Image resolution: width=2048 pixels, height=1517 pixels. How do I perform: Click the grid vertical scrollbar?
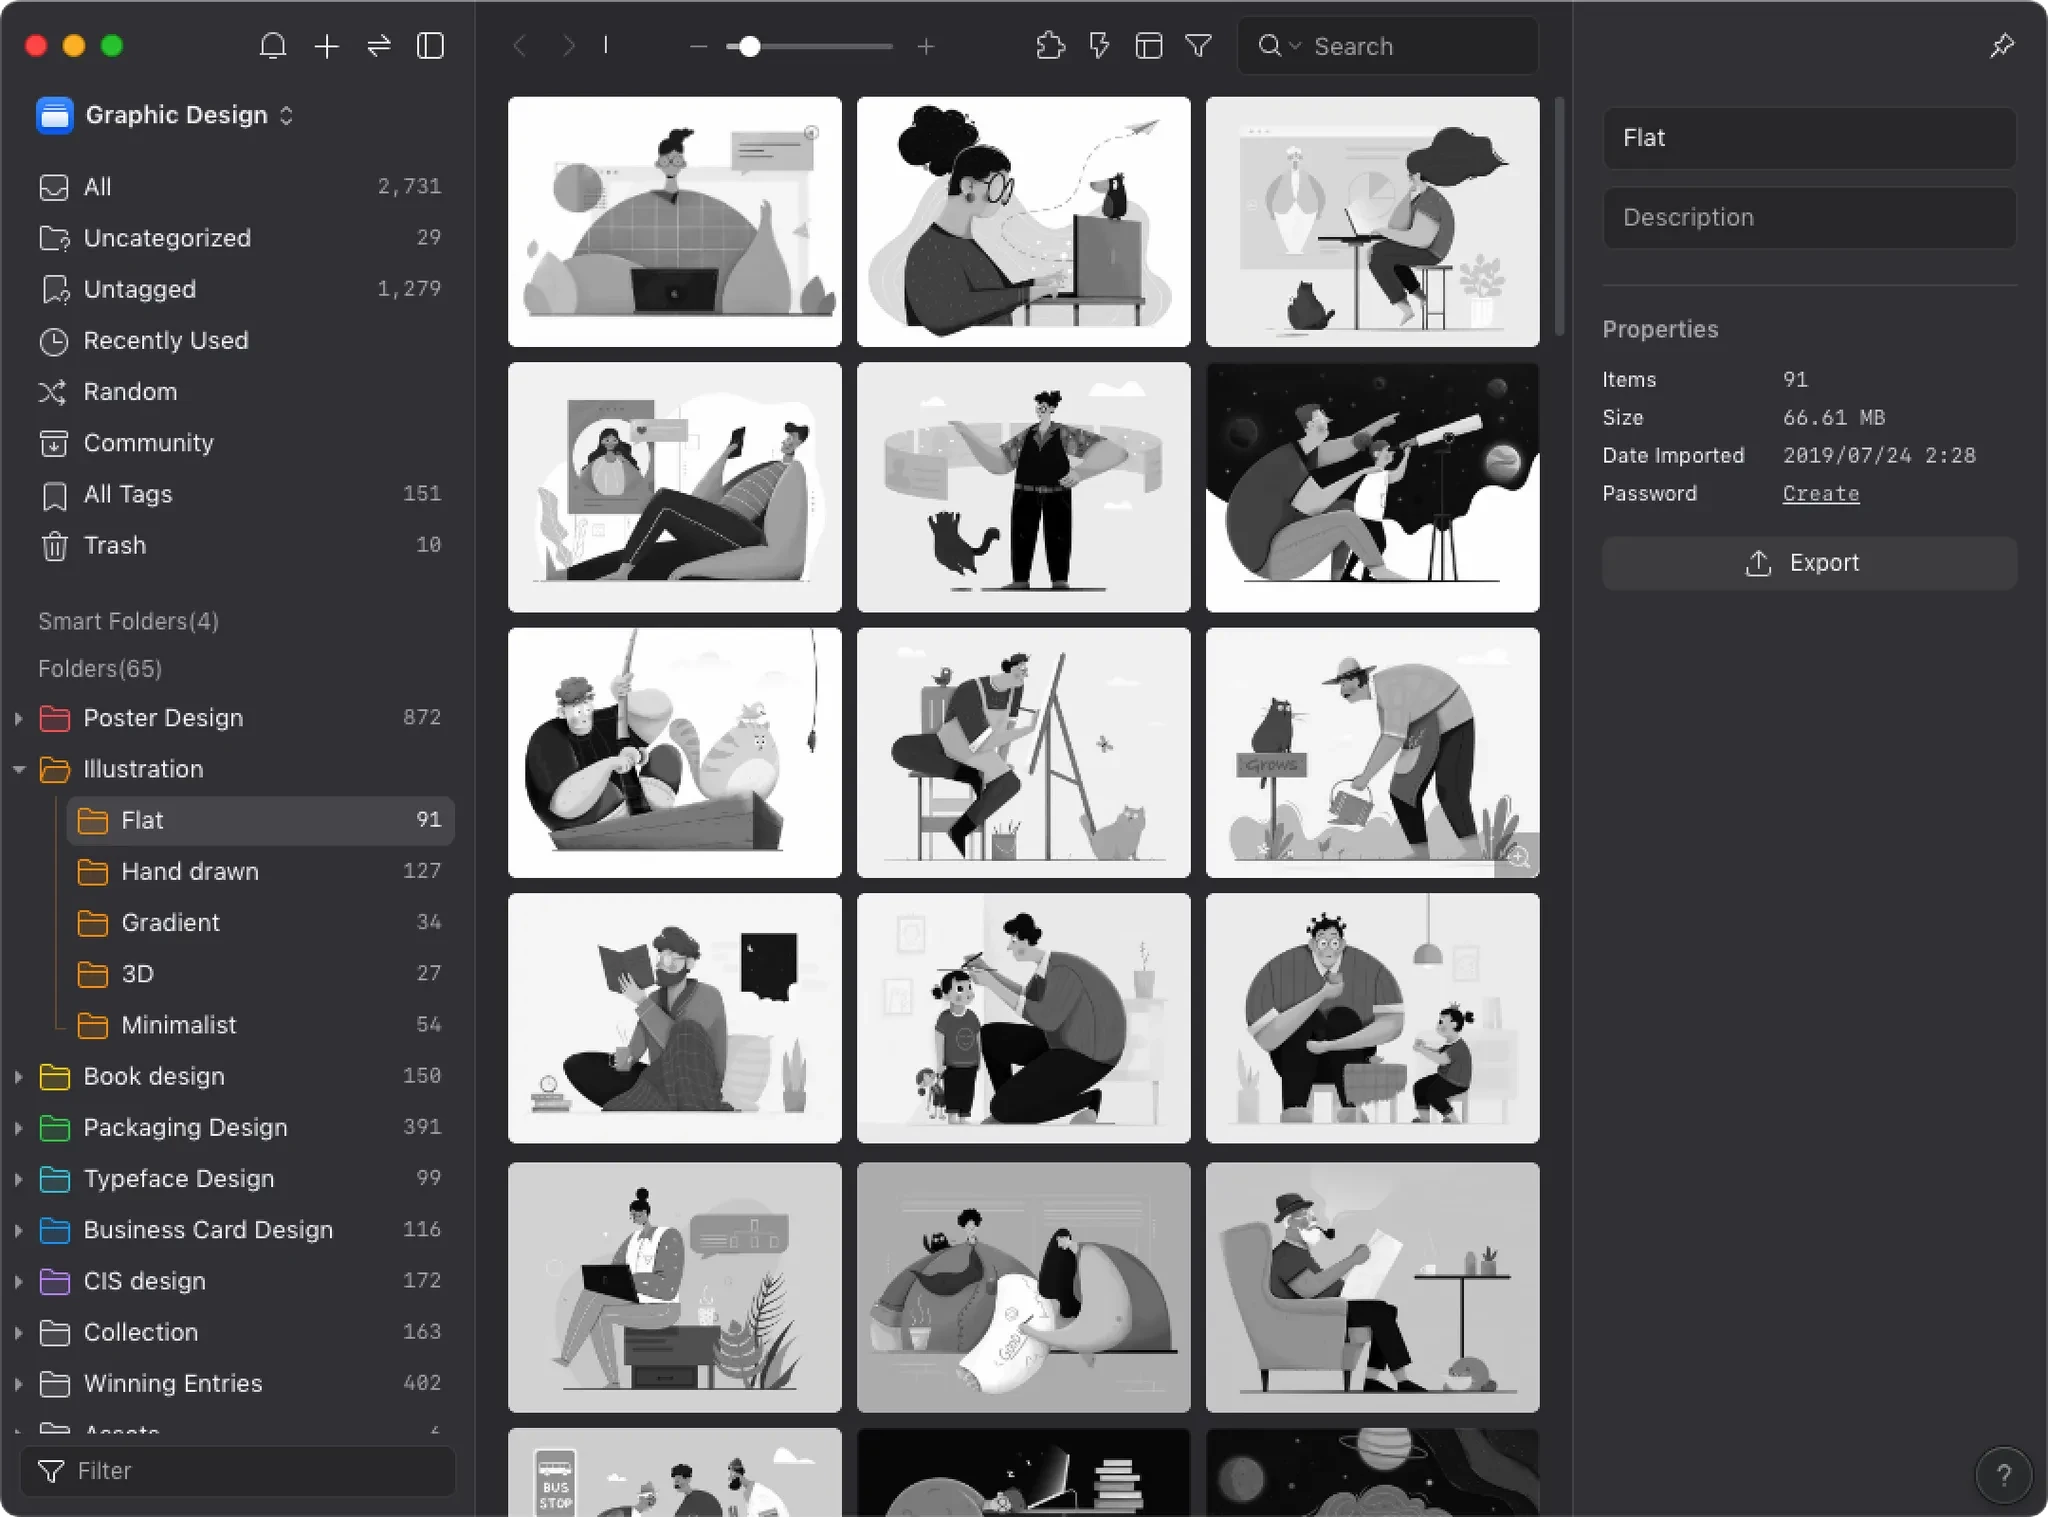click(x=1558, y=217)
